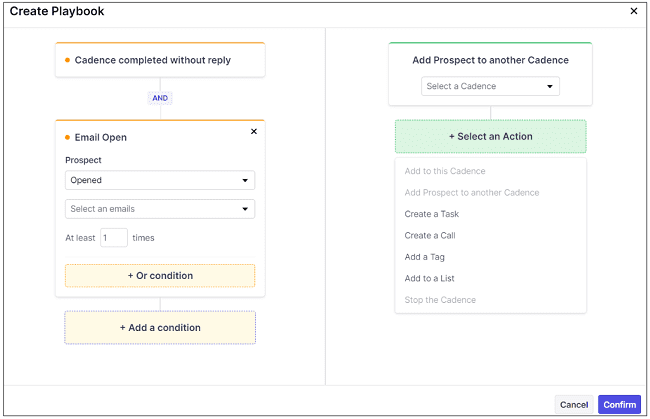Click the AND connector badge
The height and width of the screenshot is (419, 650).
[160, 98]
